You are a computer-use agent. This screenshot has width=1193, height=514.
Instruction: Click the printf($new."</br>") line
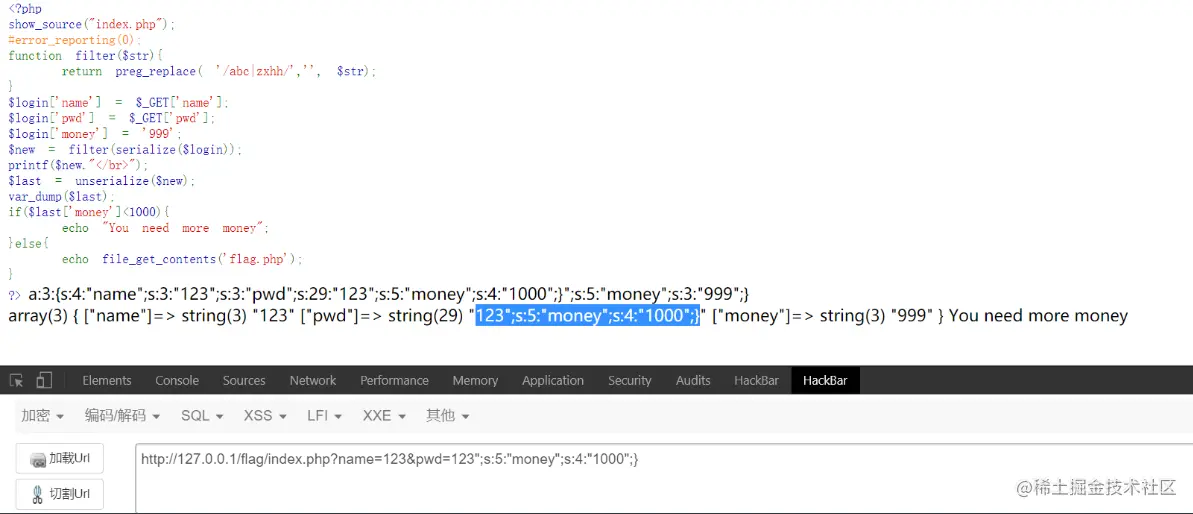tap(79, 165)
